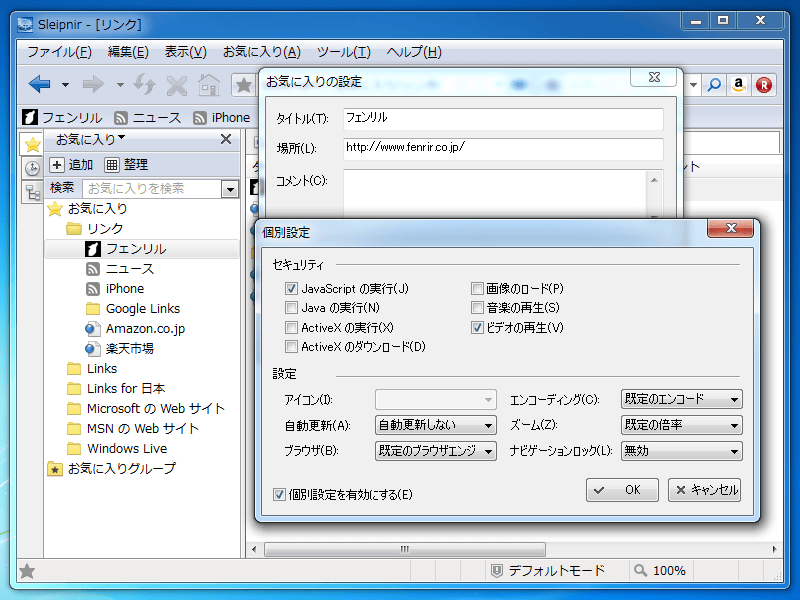The height and width of the screenshot is (600, 800).
Task: Click the 追加 (add) favorites icon
Action: [x=57, y=165]
